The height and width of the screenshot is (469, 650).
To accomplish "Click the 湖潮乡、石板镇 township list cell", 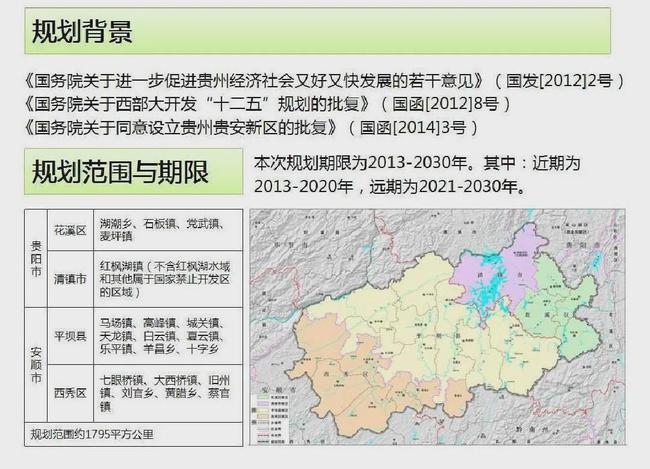I will (160, 231).
